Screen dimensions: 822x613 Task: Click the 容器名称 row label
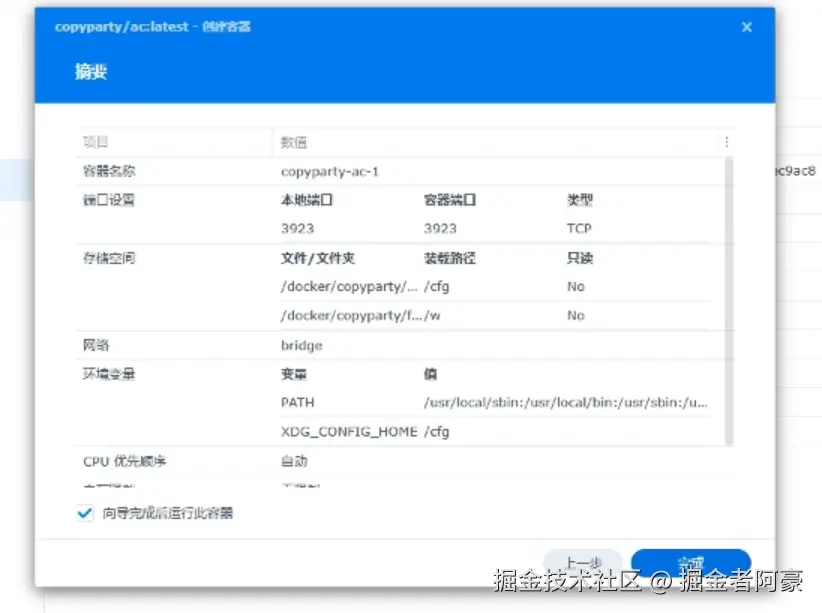tap(109, 171)
